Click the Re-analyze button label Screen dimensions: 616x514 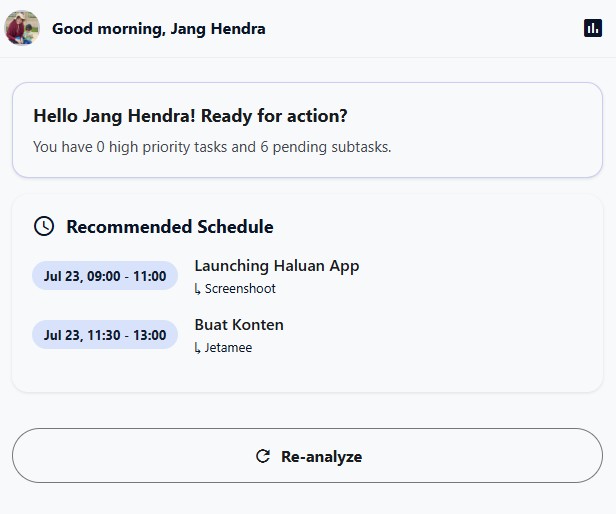321,456
